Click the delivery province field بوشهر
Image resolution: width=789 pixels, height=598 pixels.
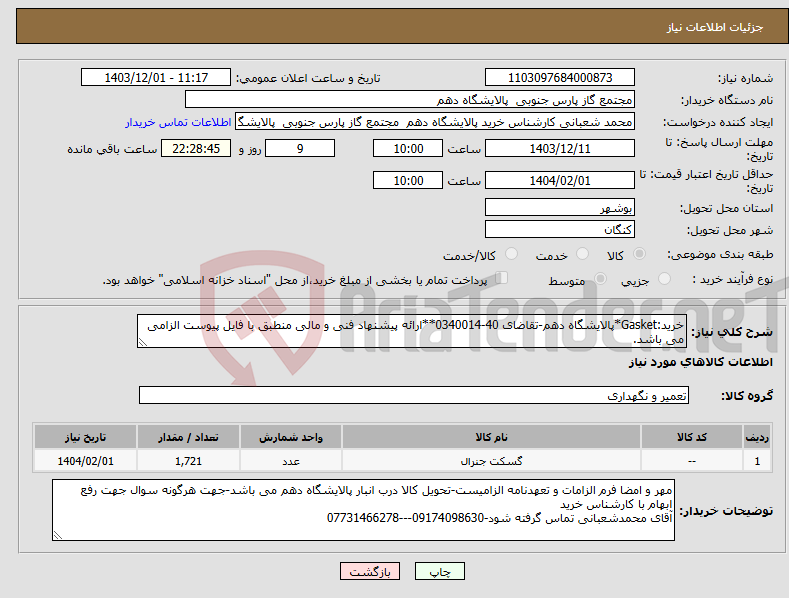pos(560,207)
